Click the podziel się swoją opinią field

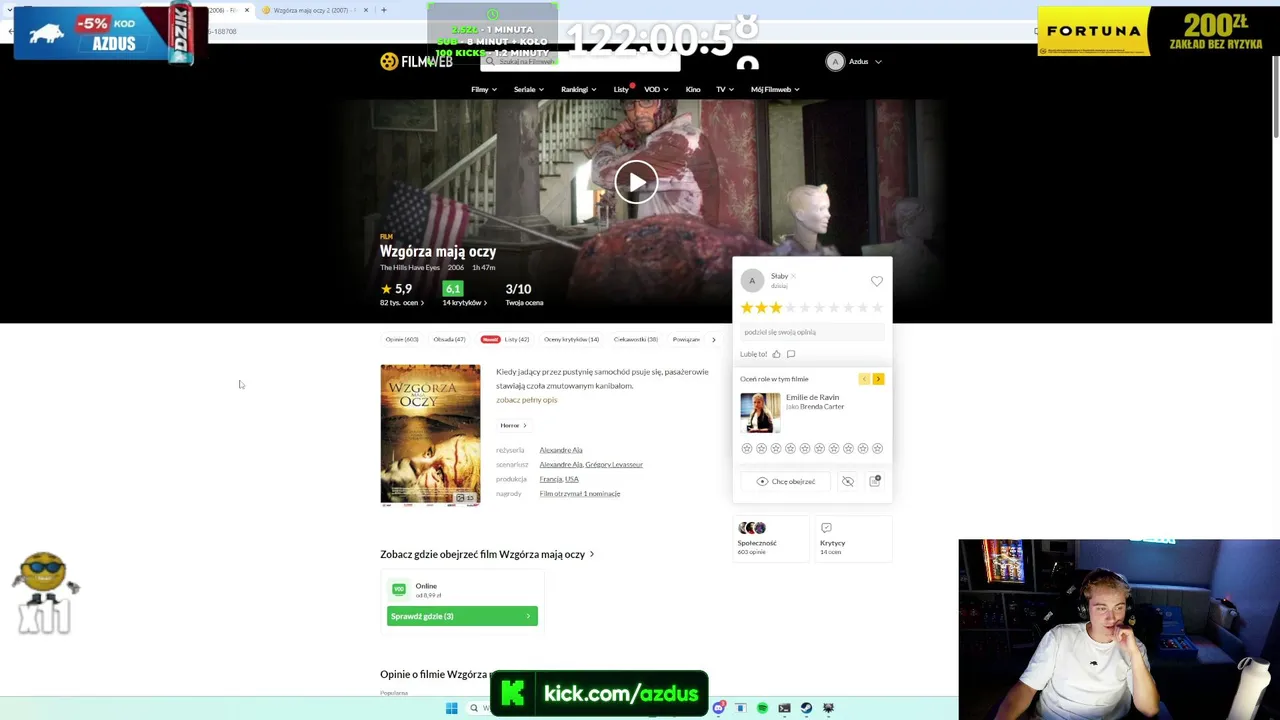pos(812,332)
